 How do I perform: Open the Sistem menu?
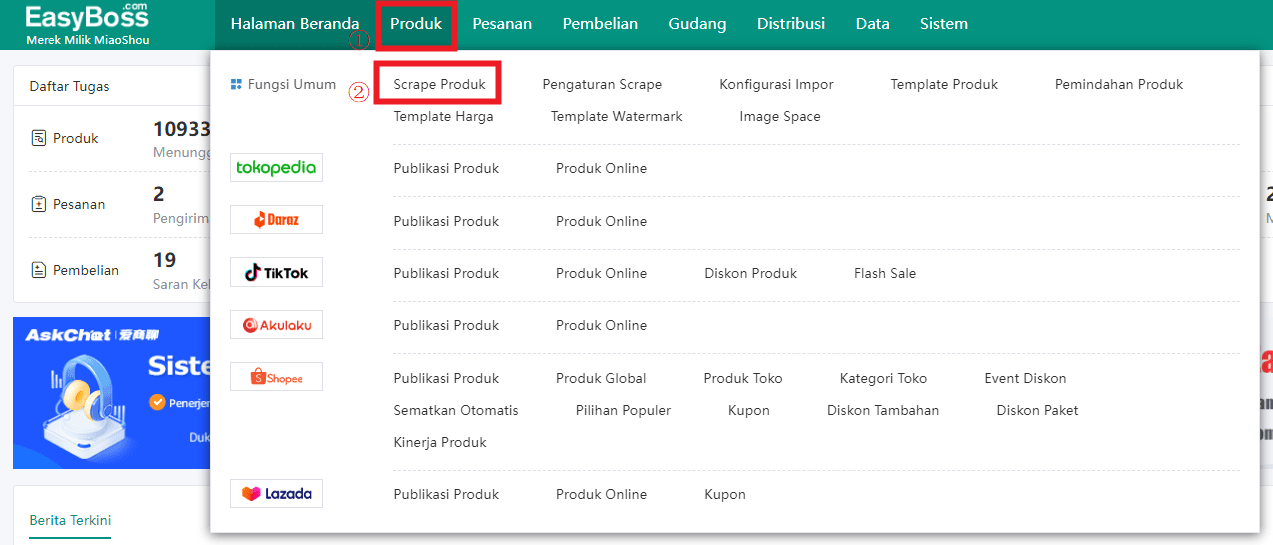pyautogui.click(x=944, y=24)
